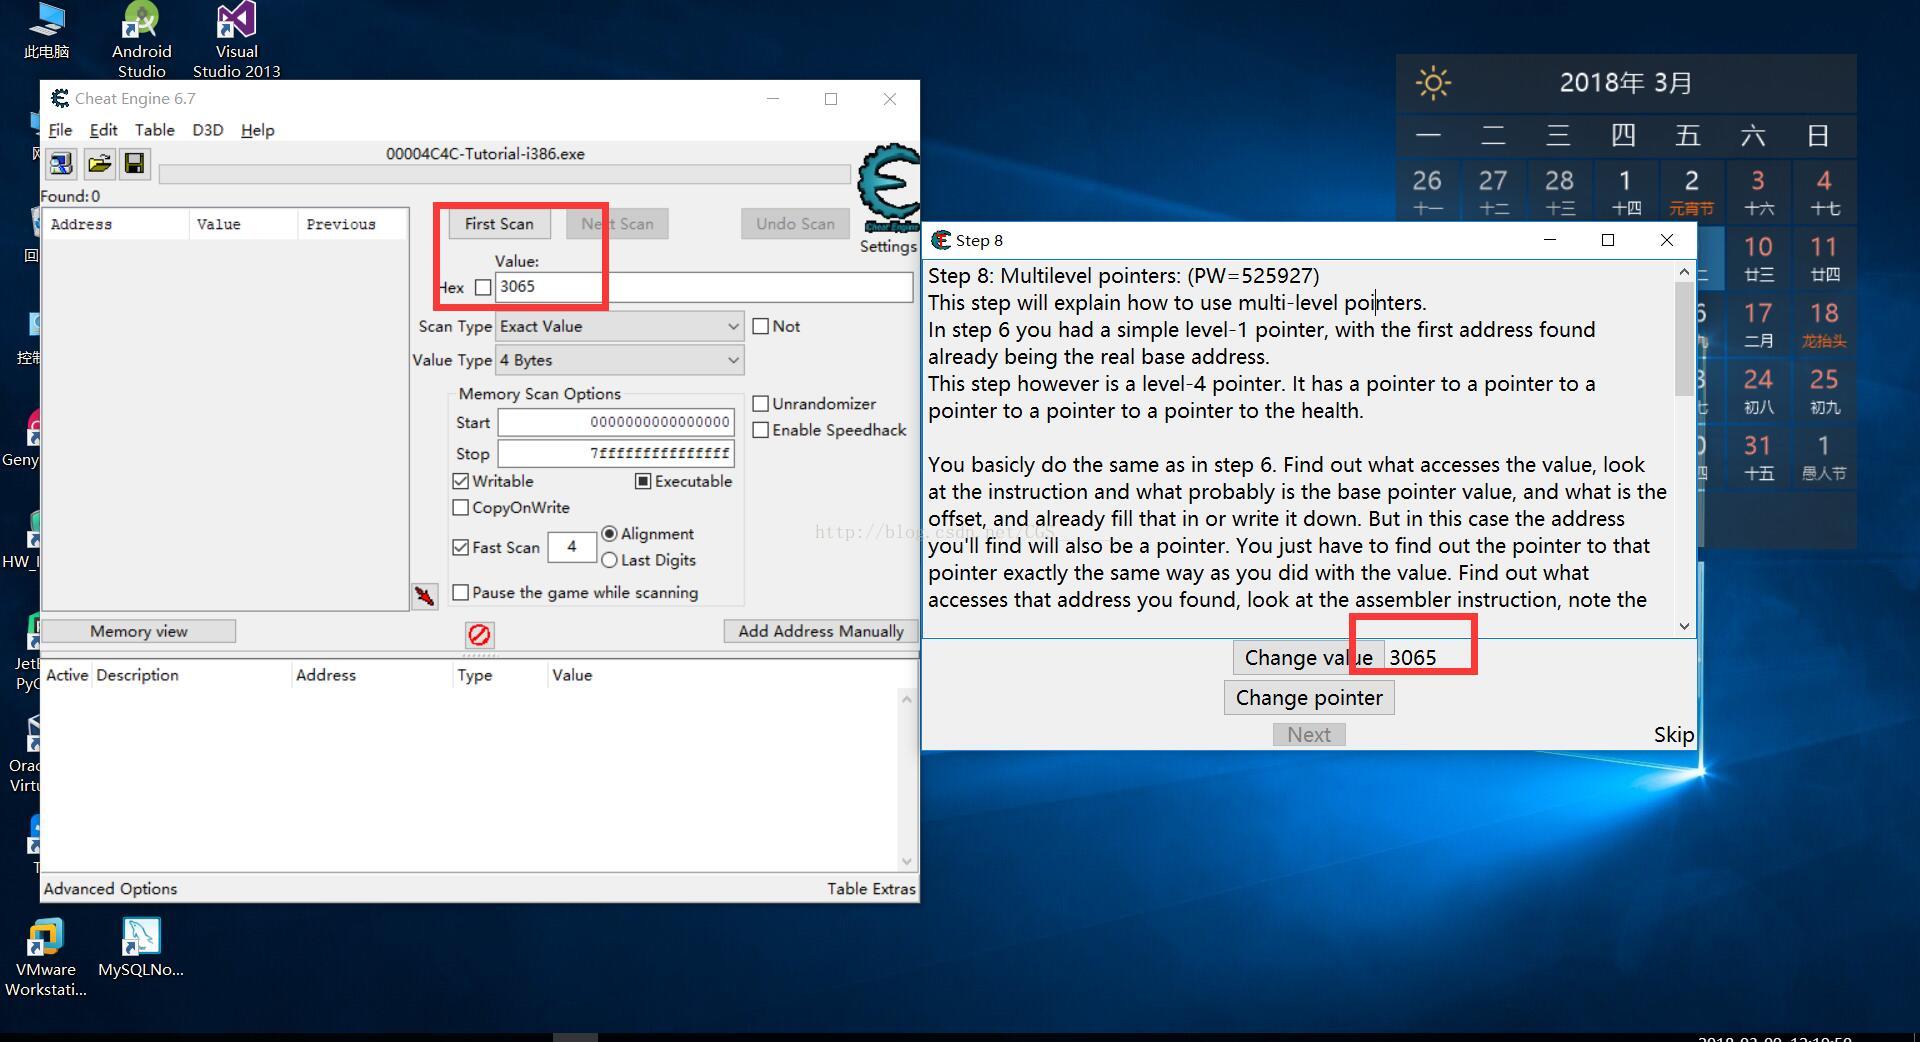Image resolution: width=1920 pixels, height=1042 pixels.
Task: Click the open process (computer) icon
Action: coord(61,163)
